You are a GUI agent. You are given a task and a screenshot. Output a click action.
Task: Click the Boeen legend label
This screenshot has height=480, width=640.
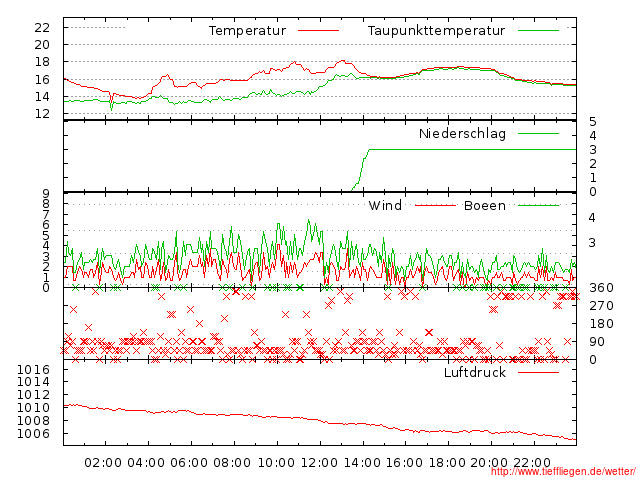484,205
